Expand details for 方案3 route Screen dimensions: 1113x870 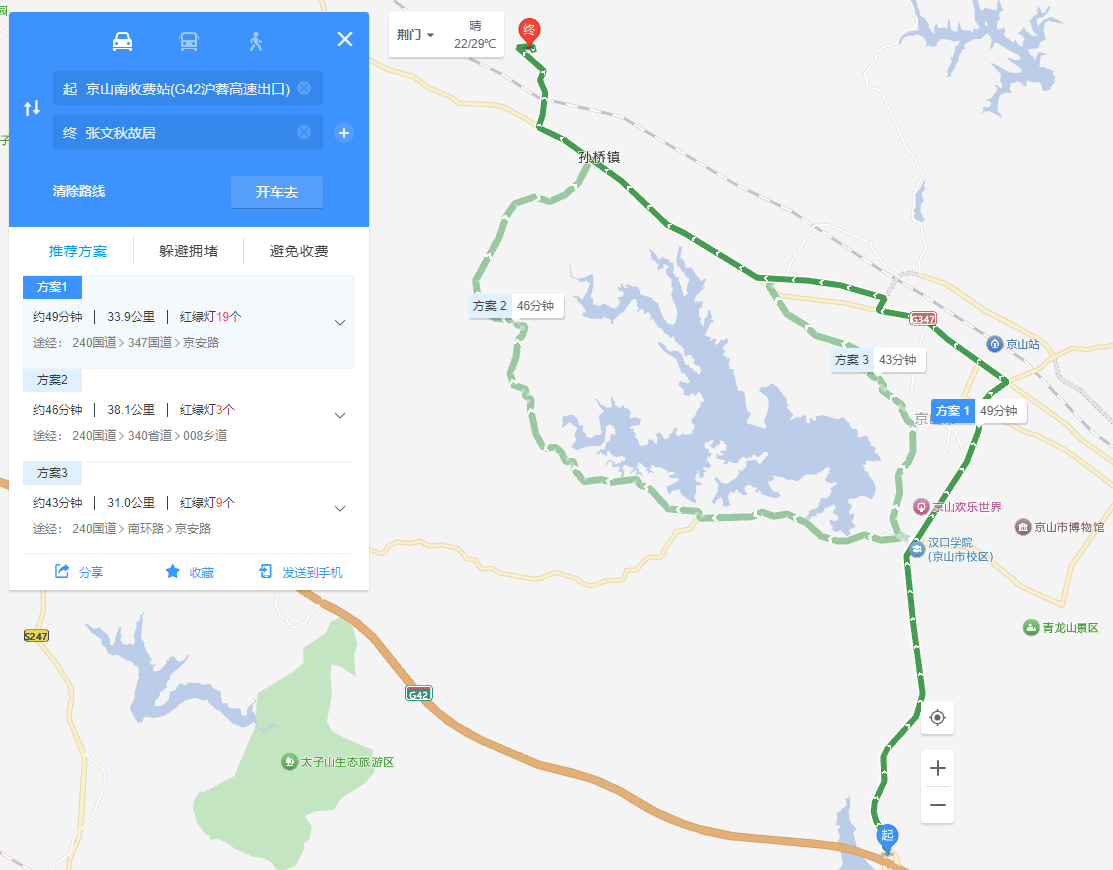tap(340, 508)
